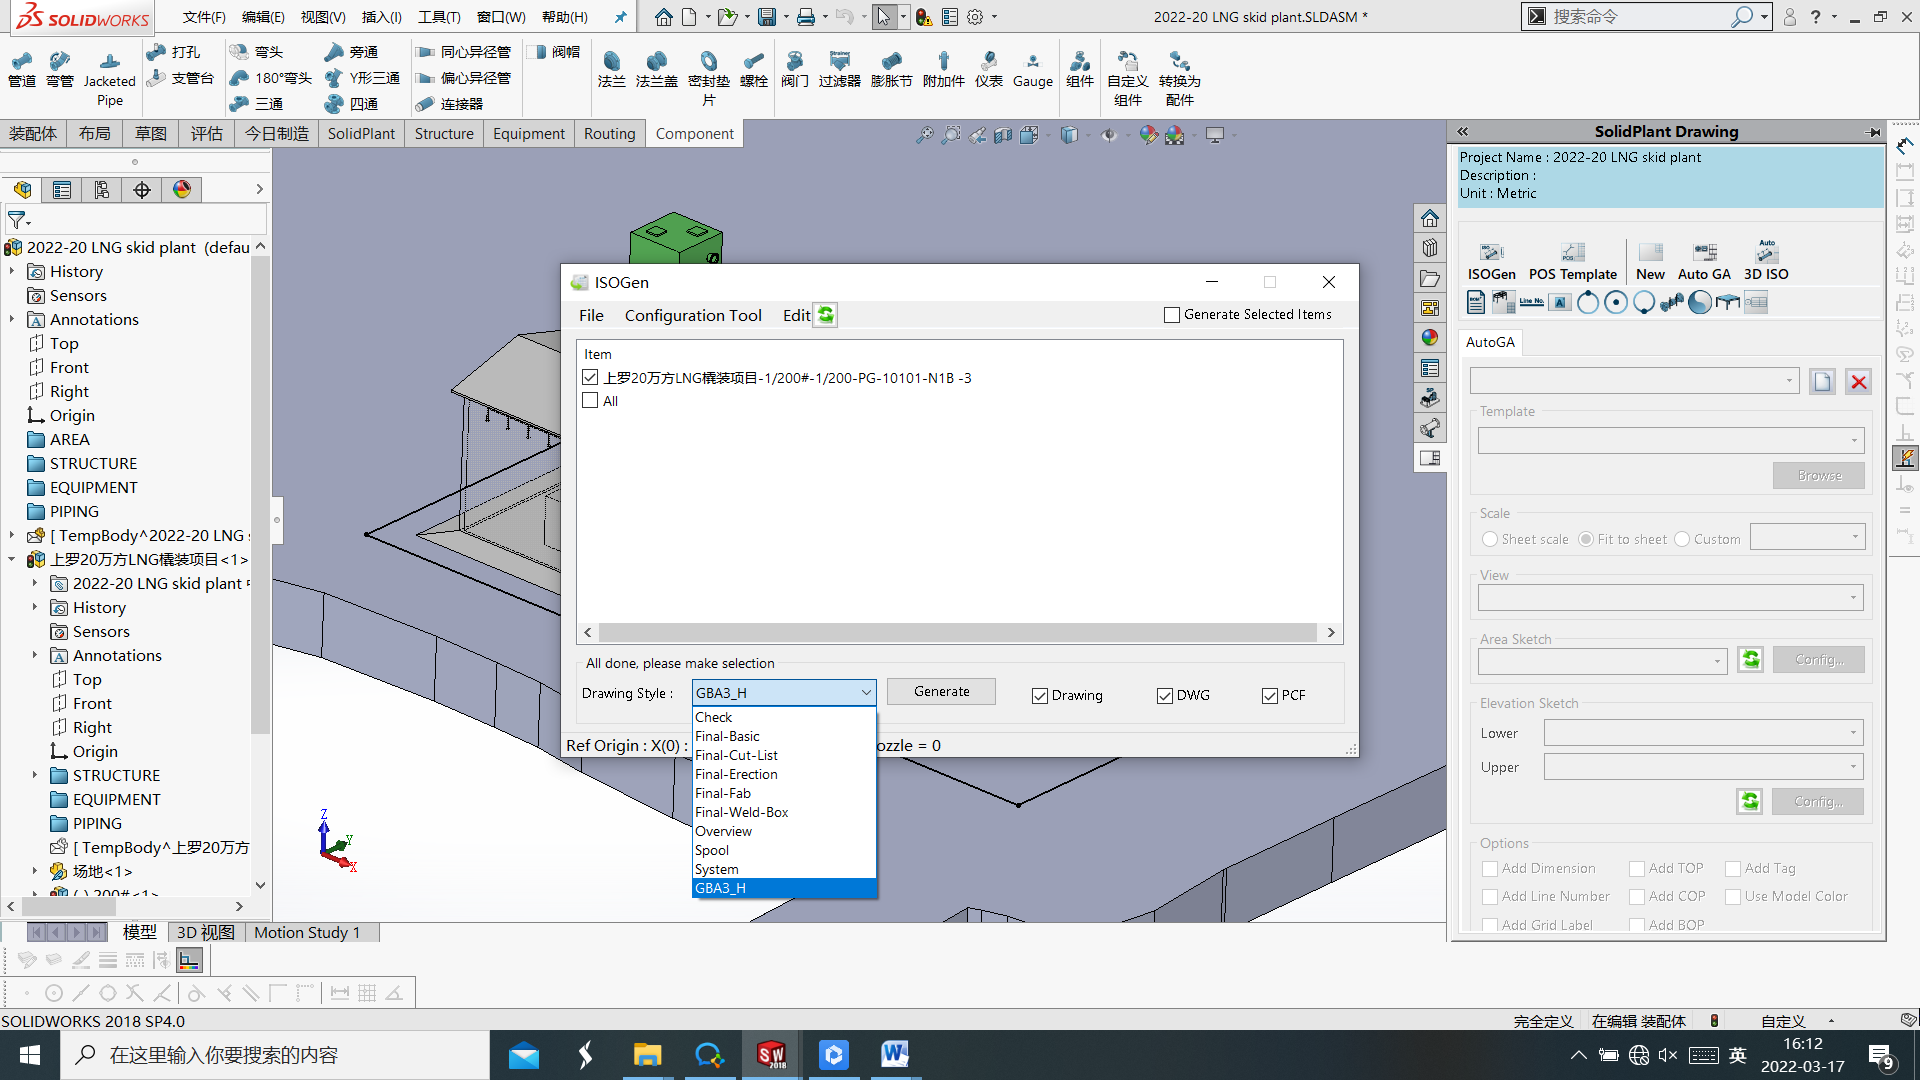
Task: Uncheck the 上罗20万方LNG item checkbox
Action: pyautogui.click(x=590, y=377)
